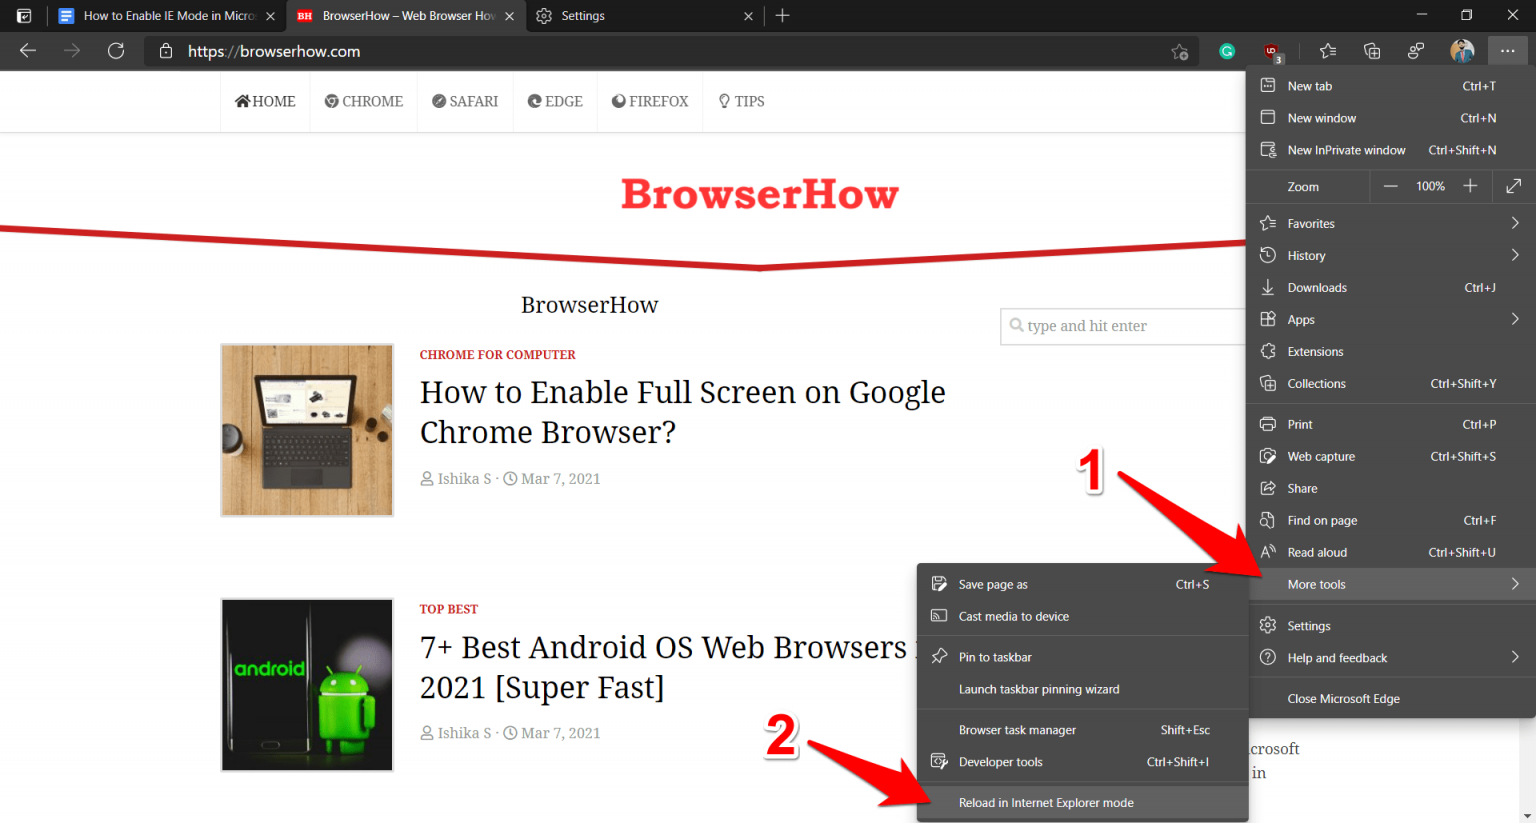Decrease page zoom with the minus control
Screen dimensions: 1536x823
[1391, 186]
